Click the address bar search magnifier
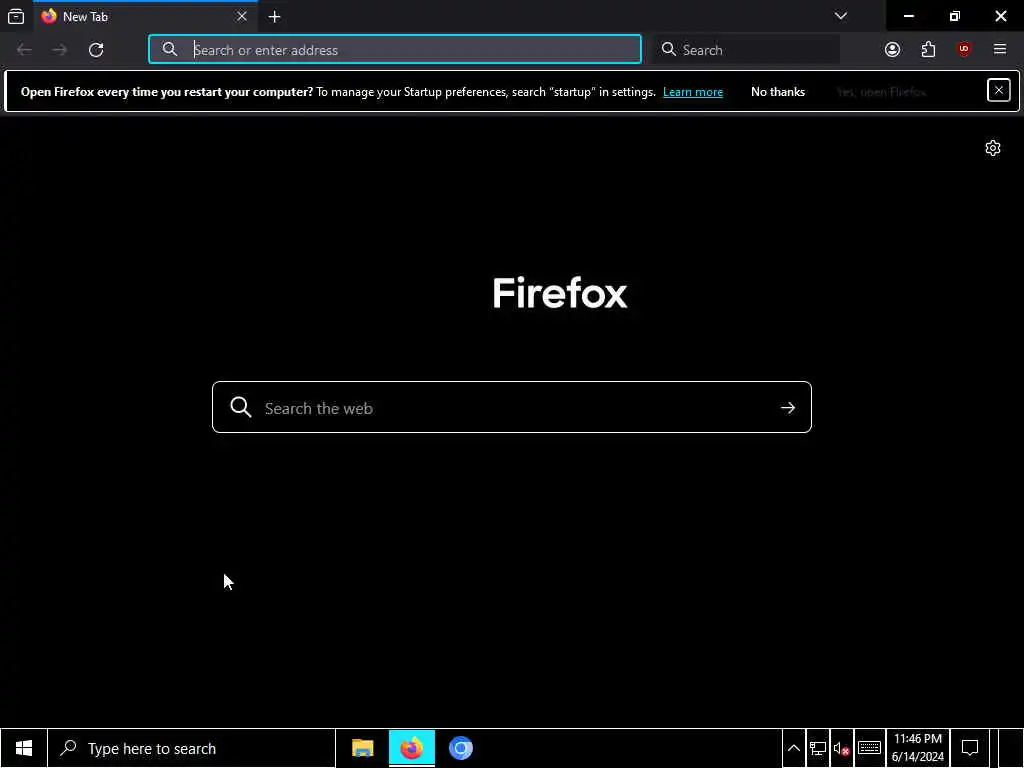The width and height of the screenshot is (1024, 768). 170,50
